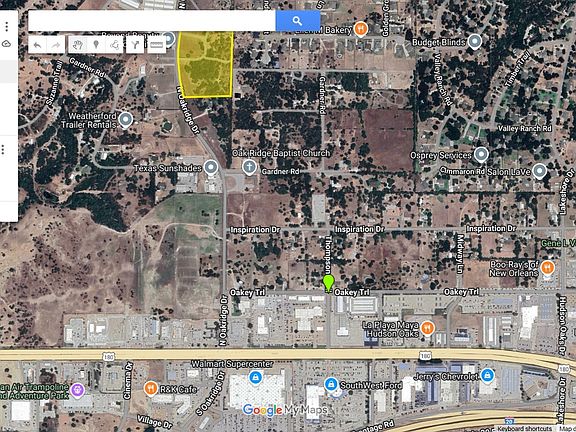Screen dimensions: 576x432
Task: Choose the add marker tool
Action: point(96,45)
